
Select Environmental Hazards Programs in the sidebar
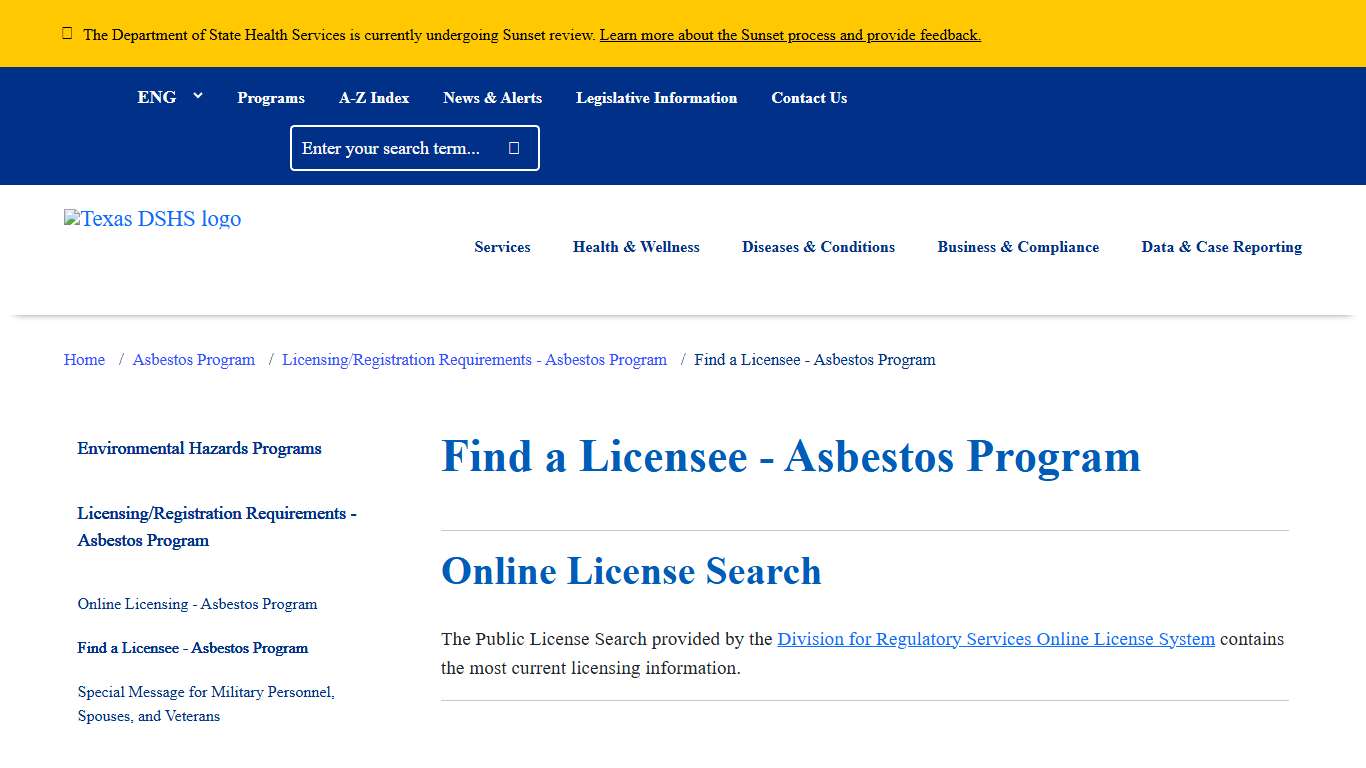(199, 448)
